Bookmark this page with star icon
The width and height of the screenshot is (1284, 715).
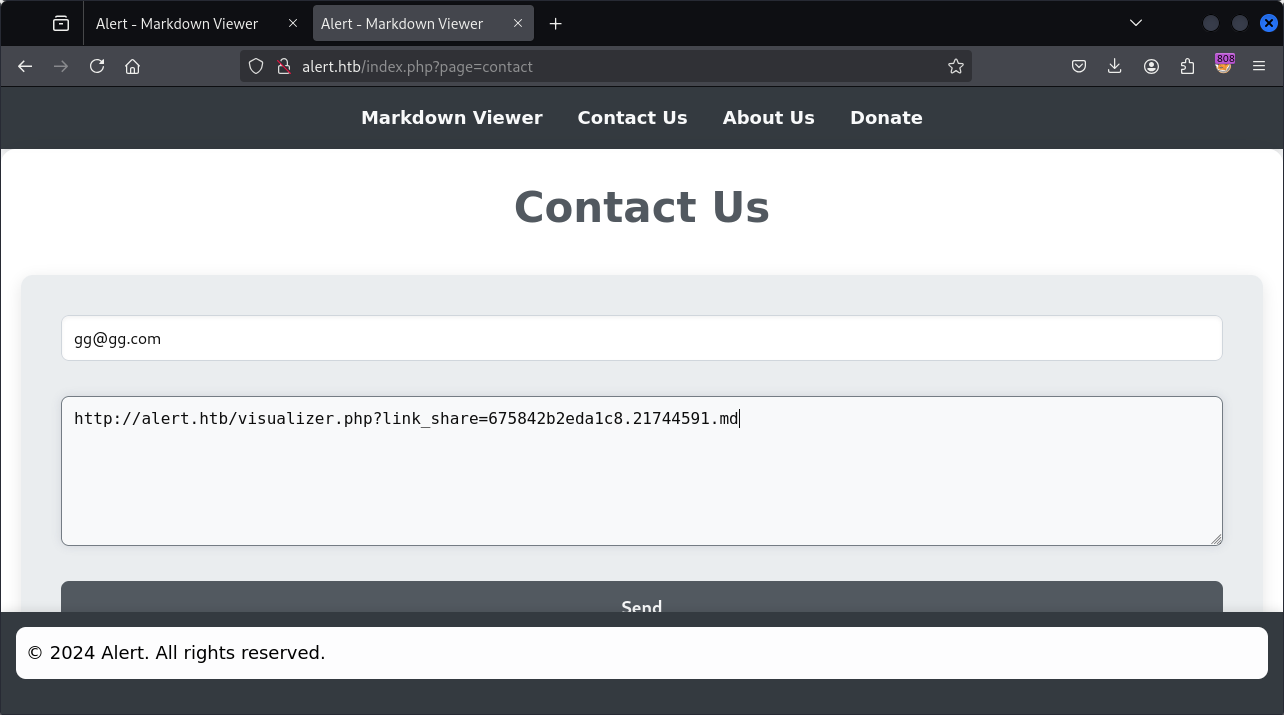pyautogui.click(x=955, y=66)
